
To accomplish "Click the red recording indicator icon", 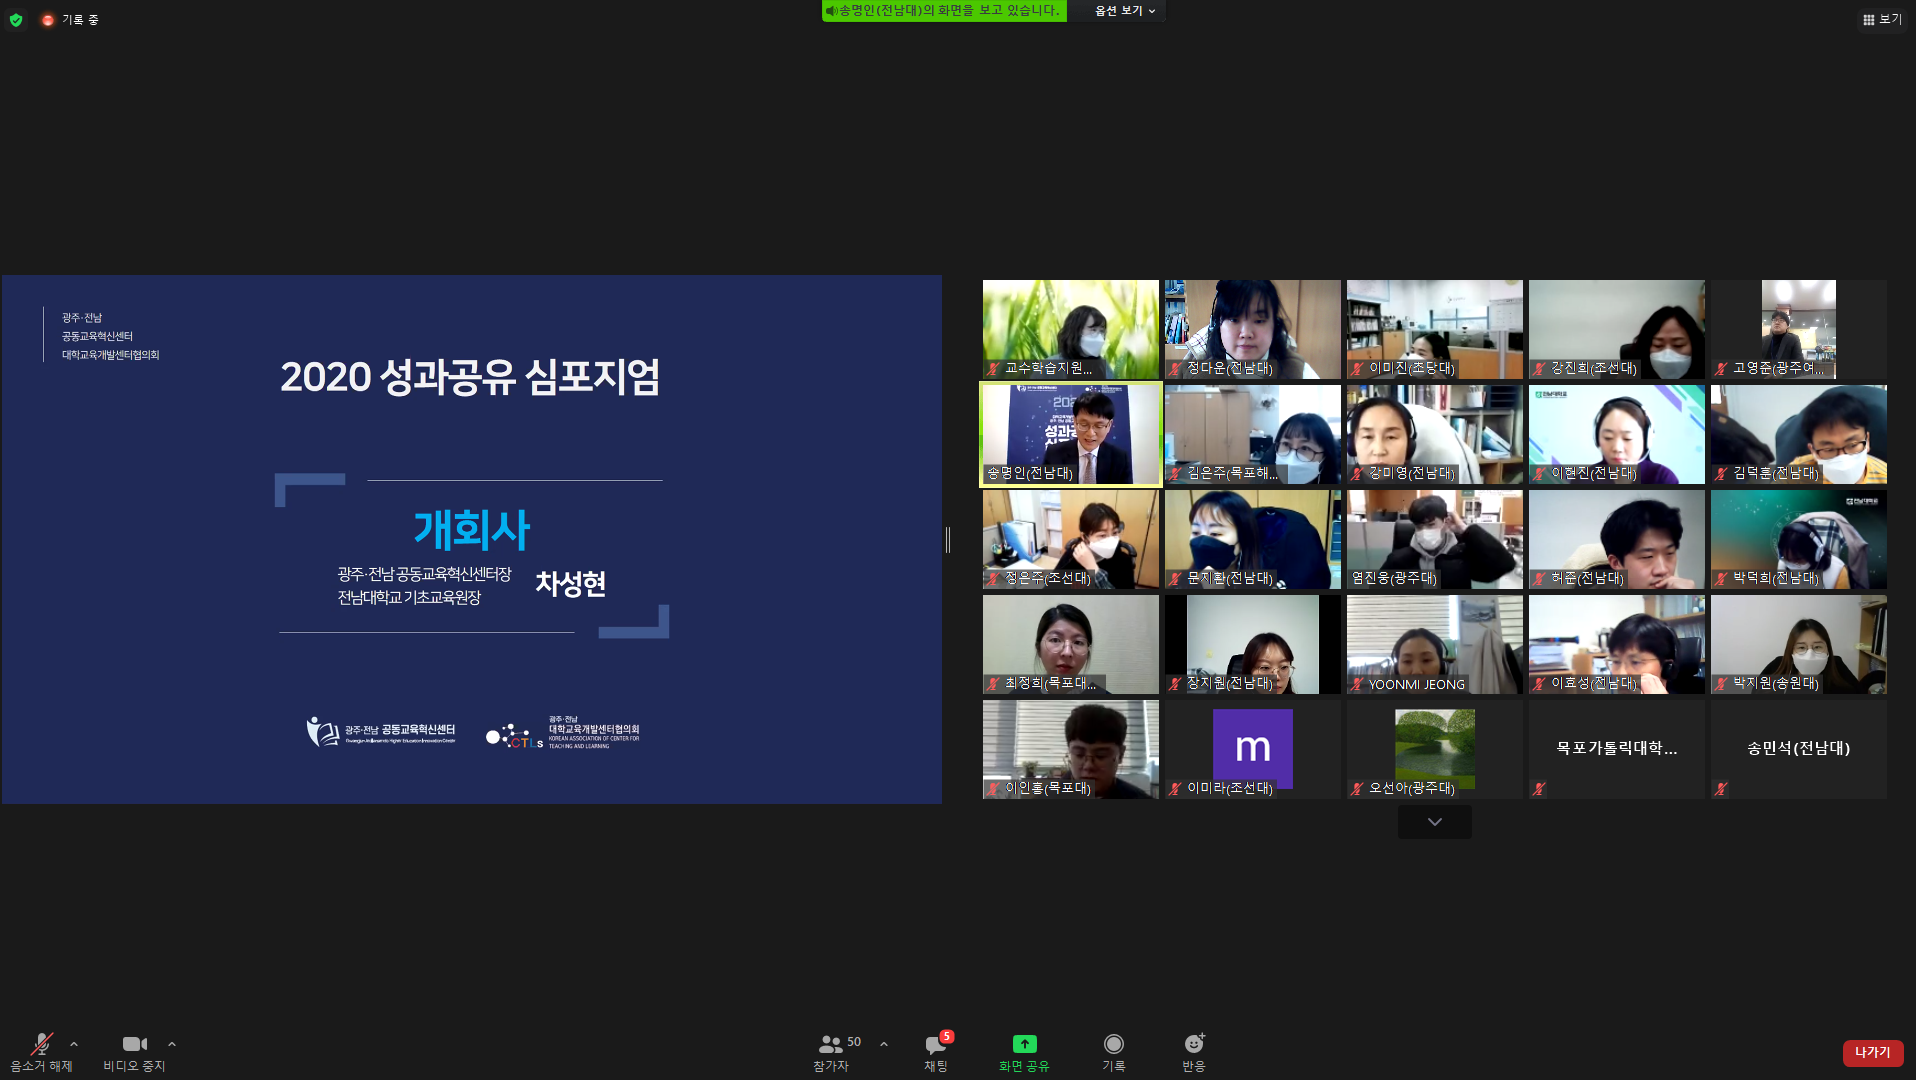I will (x=47, y=20).
